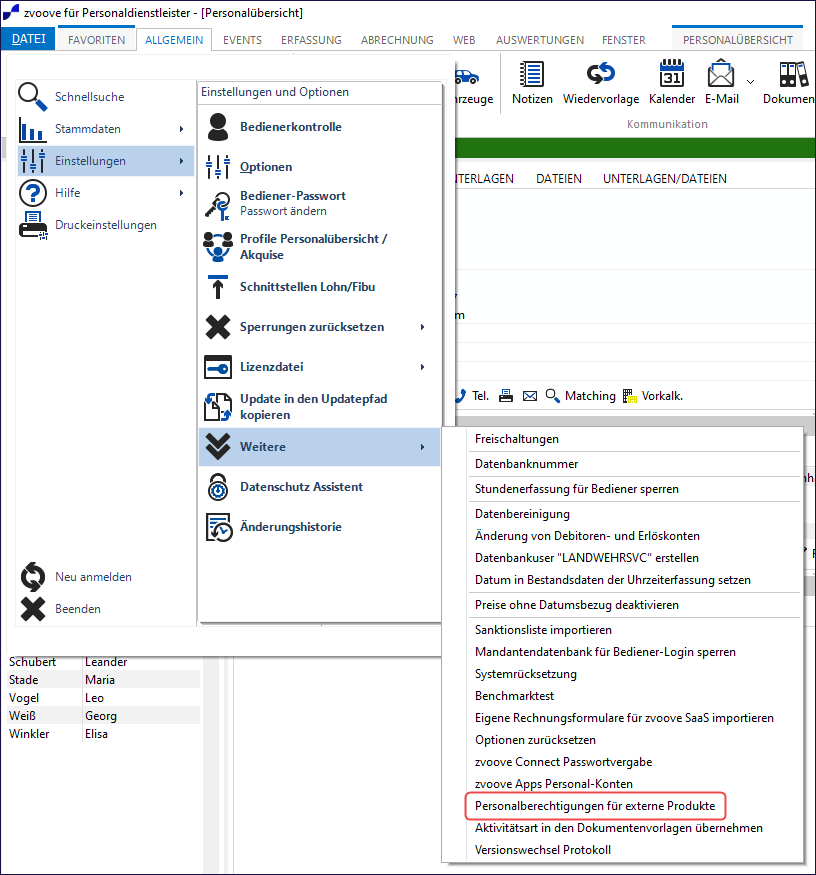Expand Sperrungen zurücksetzen submenu arrow
816x875 pixels.
pos(423,327)
